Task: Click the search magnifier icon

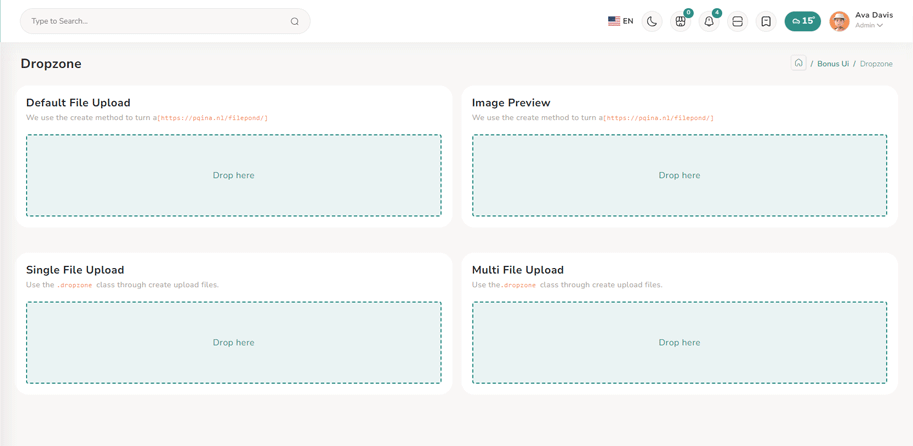Action: [x=295, y=21]
